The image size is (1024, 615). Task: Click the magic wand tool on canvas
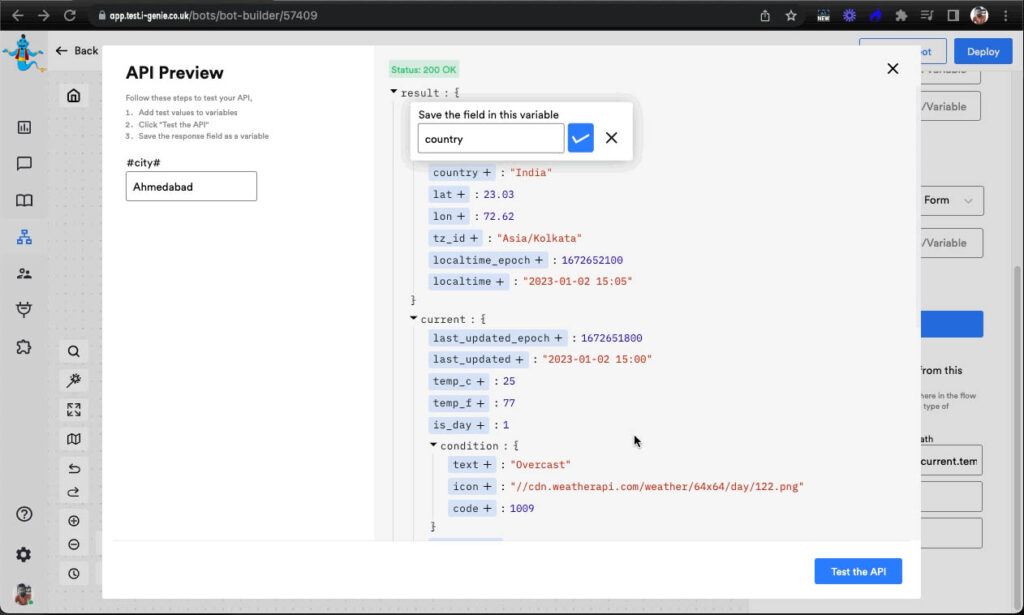[x=74, y=380]
